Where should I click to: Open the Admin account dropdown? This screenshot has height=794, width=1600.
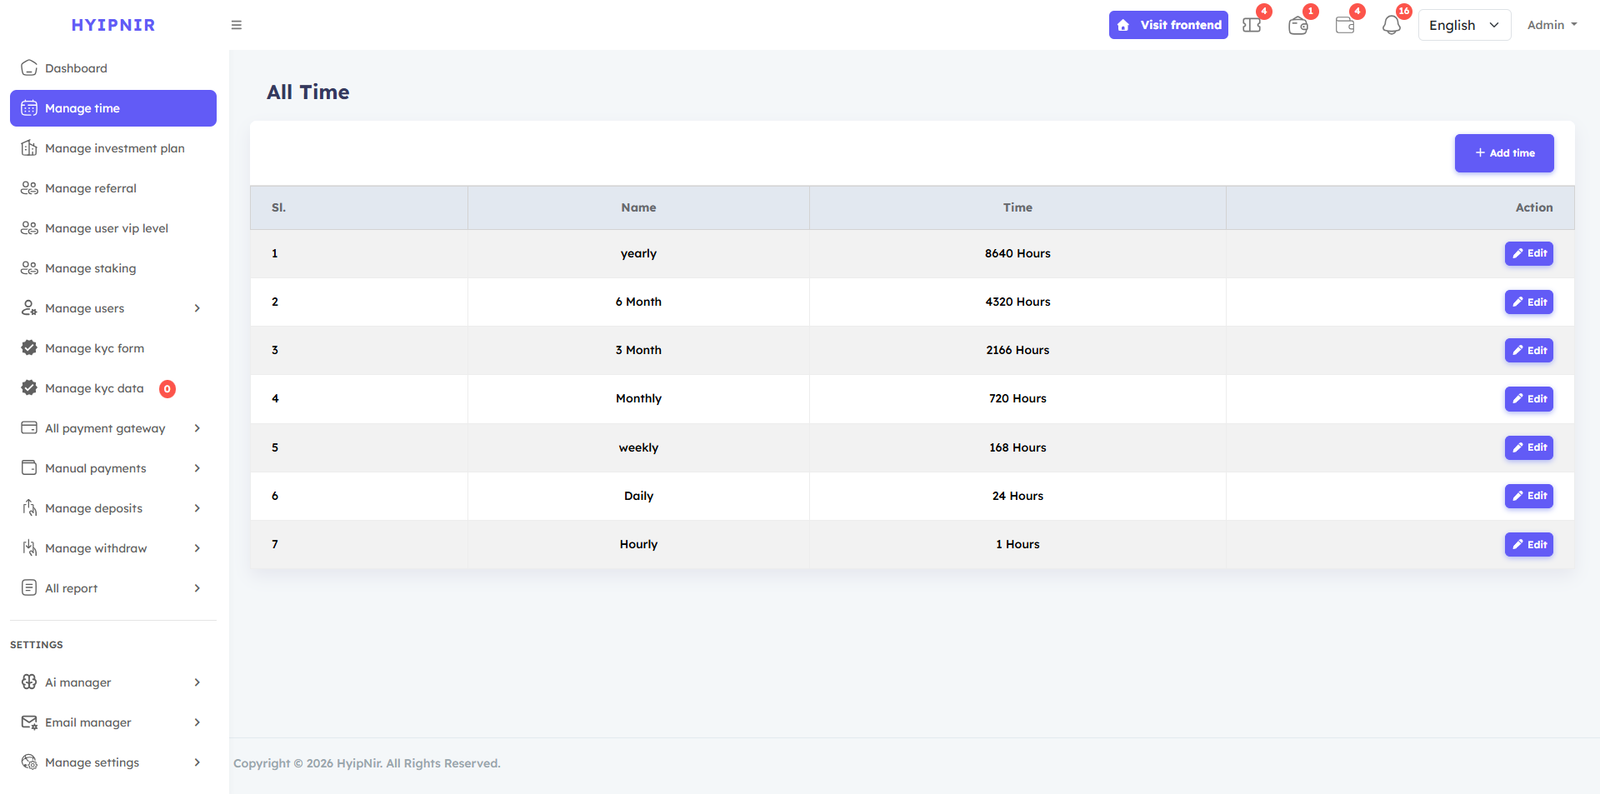(x=1551, y=25)
